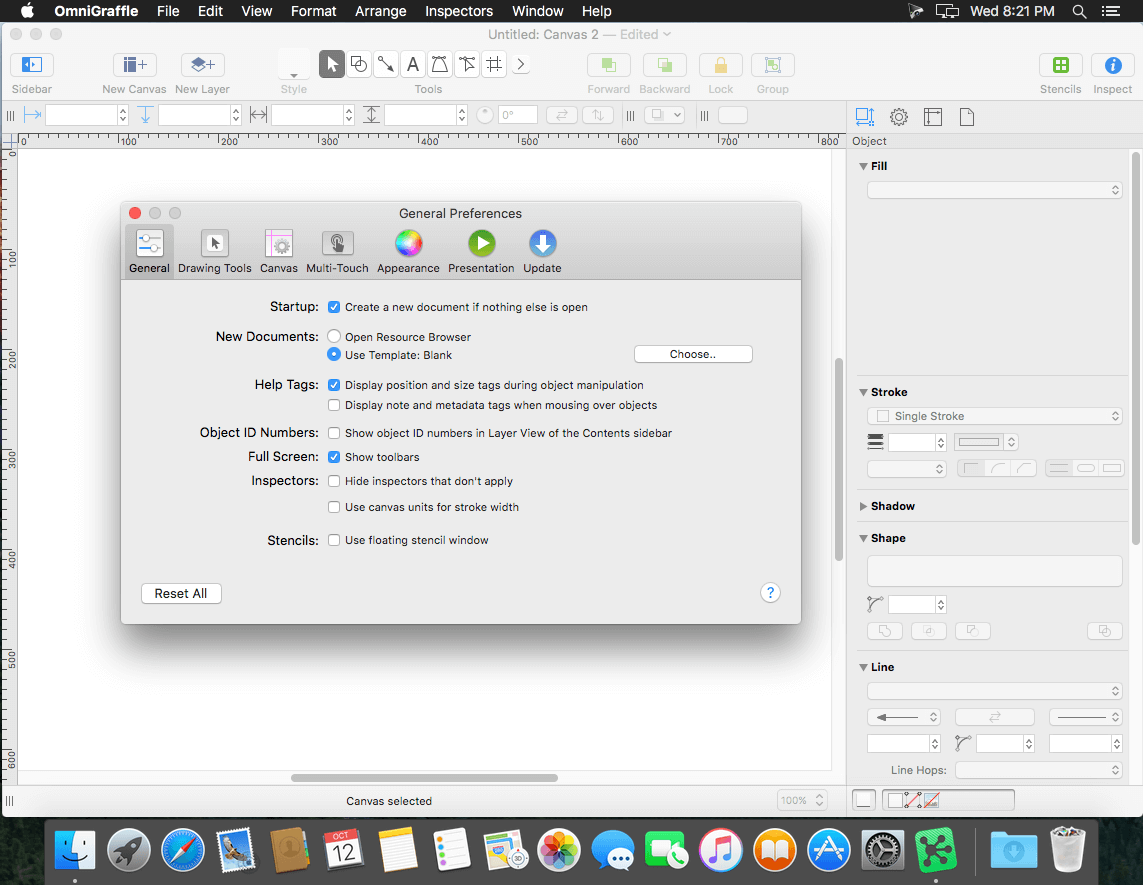The height and width of the screenshot is (885, 1143).
Task: Switch to Drawing Tools preferences tab
Action: tap(214, 252)
